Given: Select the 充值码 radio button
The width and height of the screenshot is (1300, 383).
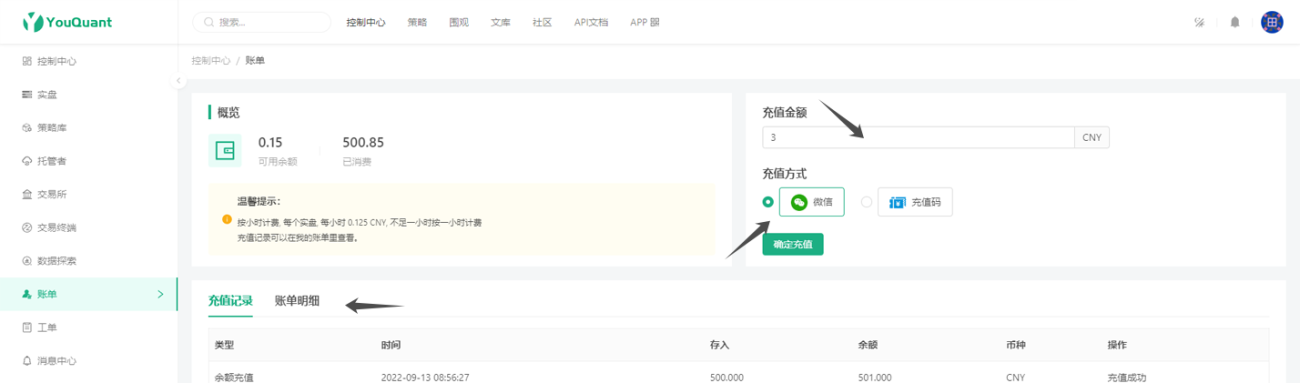Looking at the screenshot, I should coord(866,202).
